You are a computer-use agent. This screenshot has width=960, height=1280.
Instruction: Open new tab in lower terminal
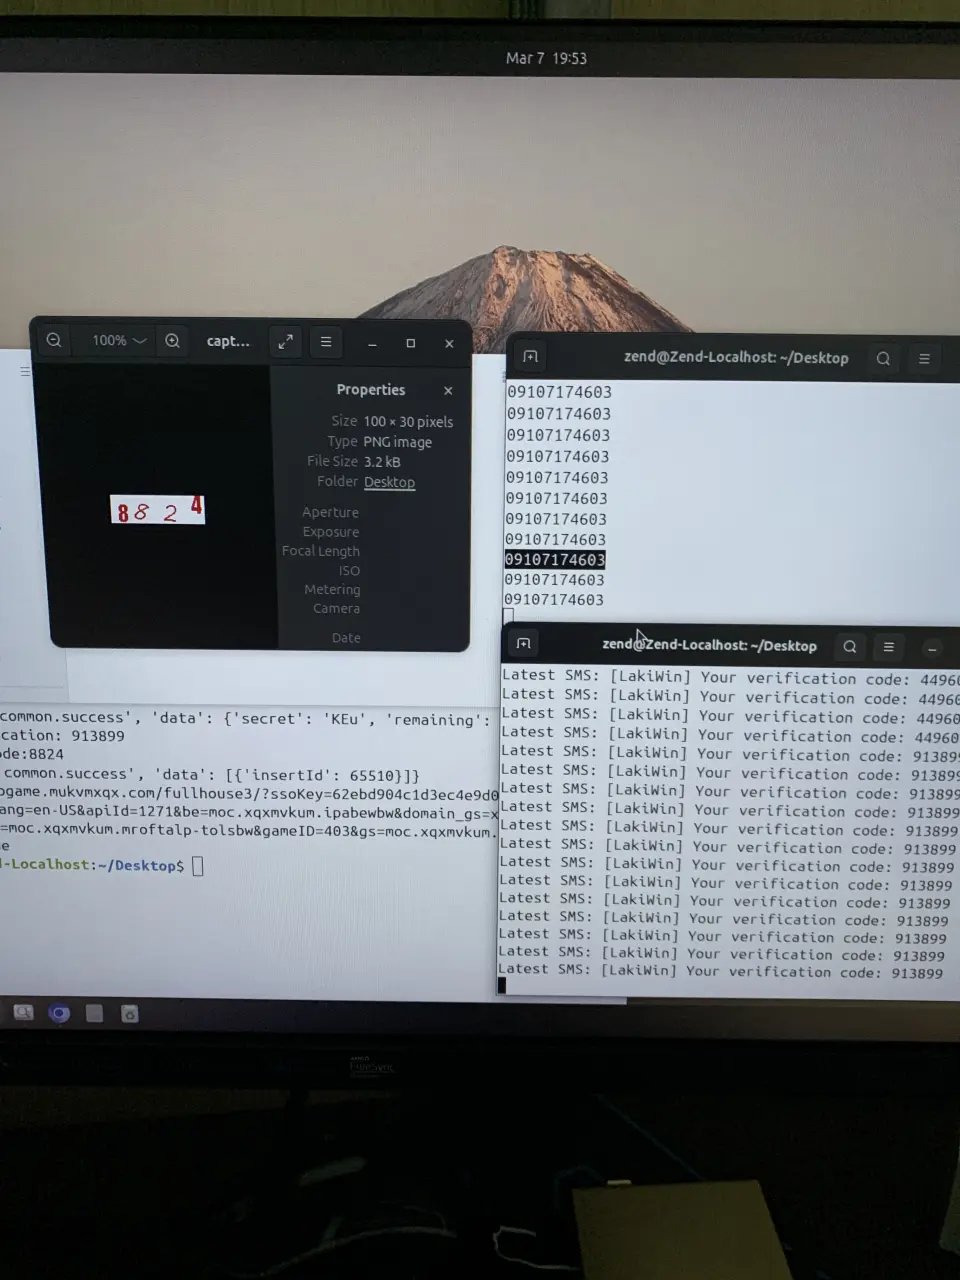[x=523, y=644]
